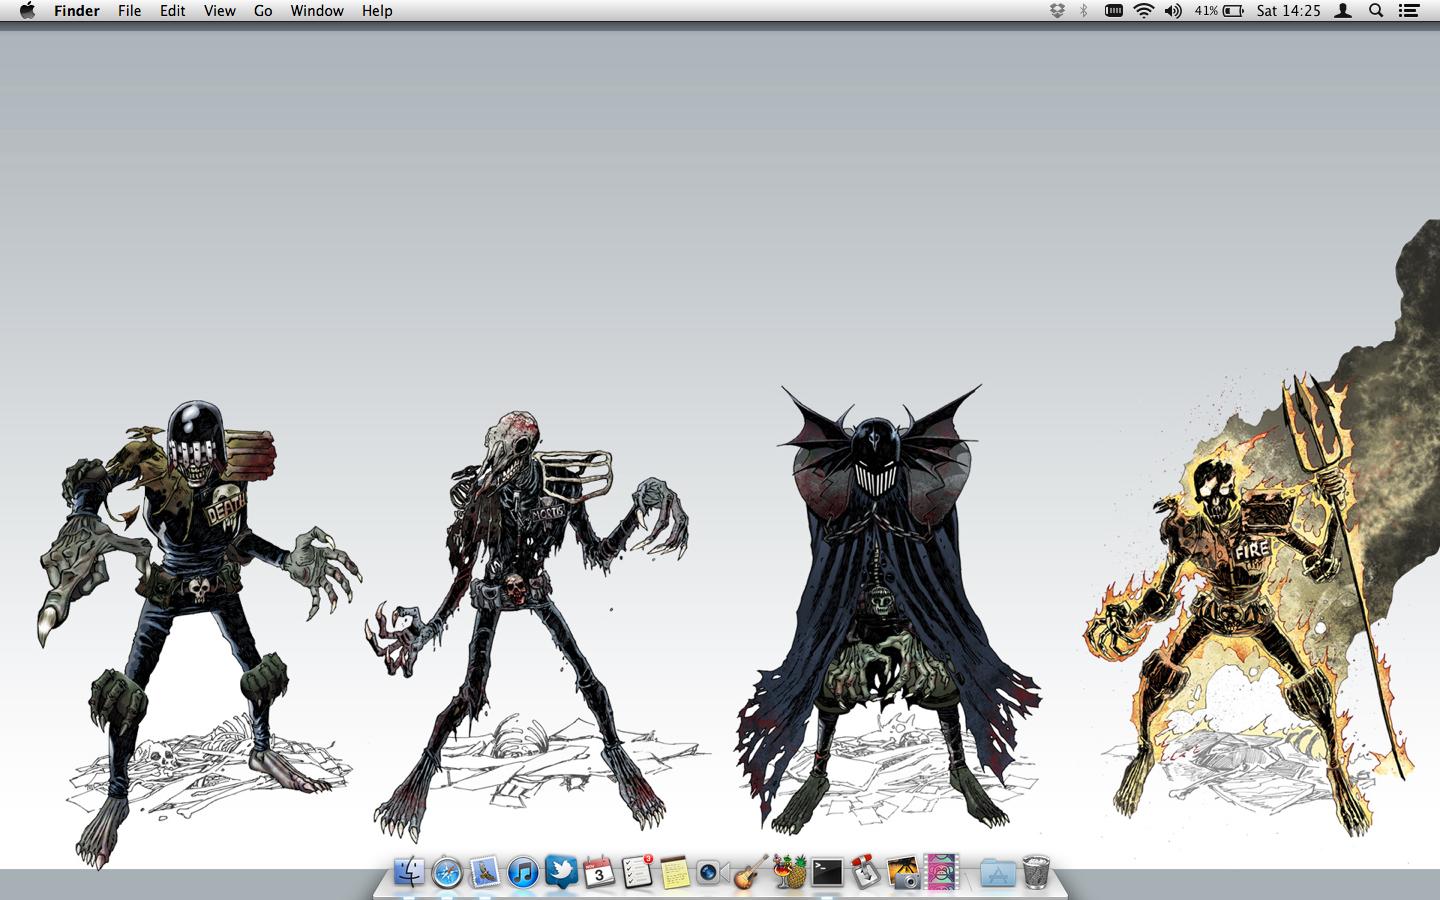Launch Safari from the Dock
The width and height of the screenshot is (1440, 900).
click(447, 872)
